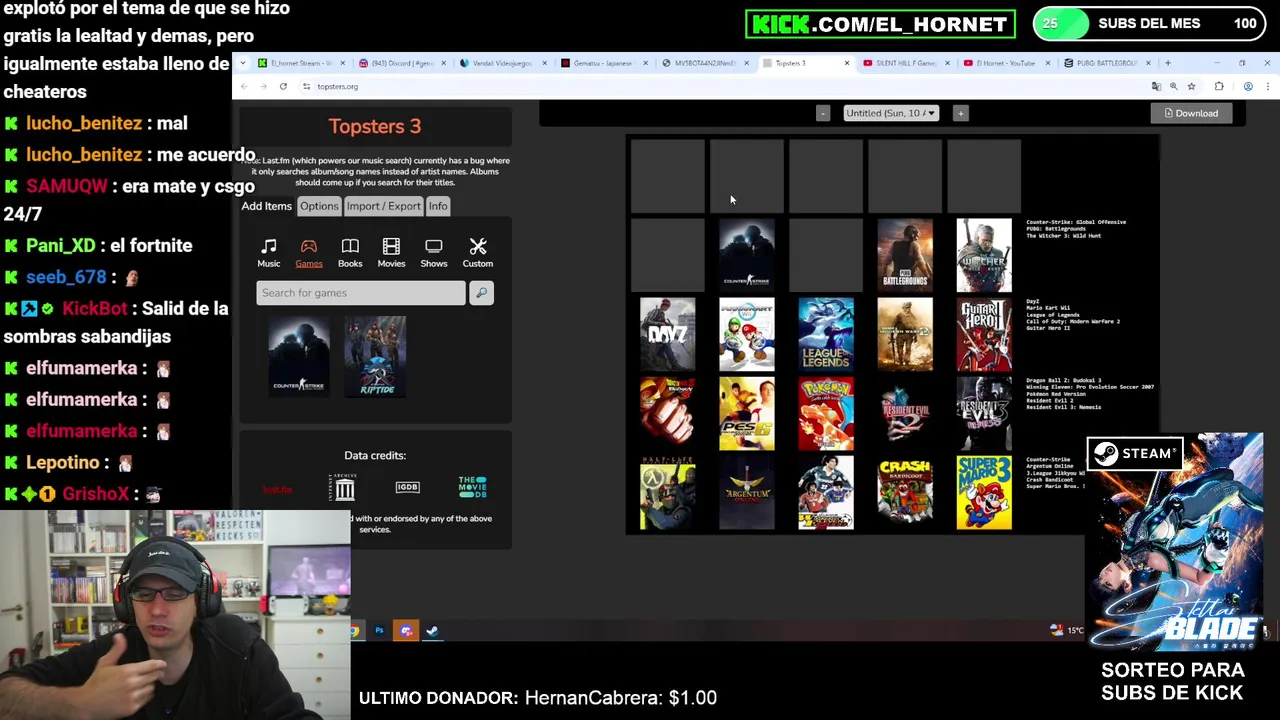Click the DayZ cover in chart

point(667,334)
